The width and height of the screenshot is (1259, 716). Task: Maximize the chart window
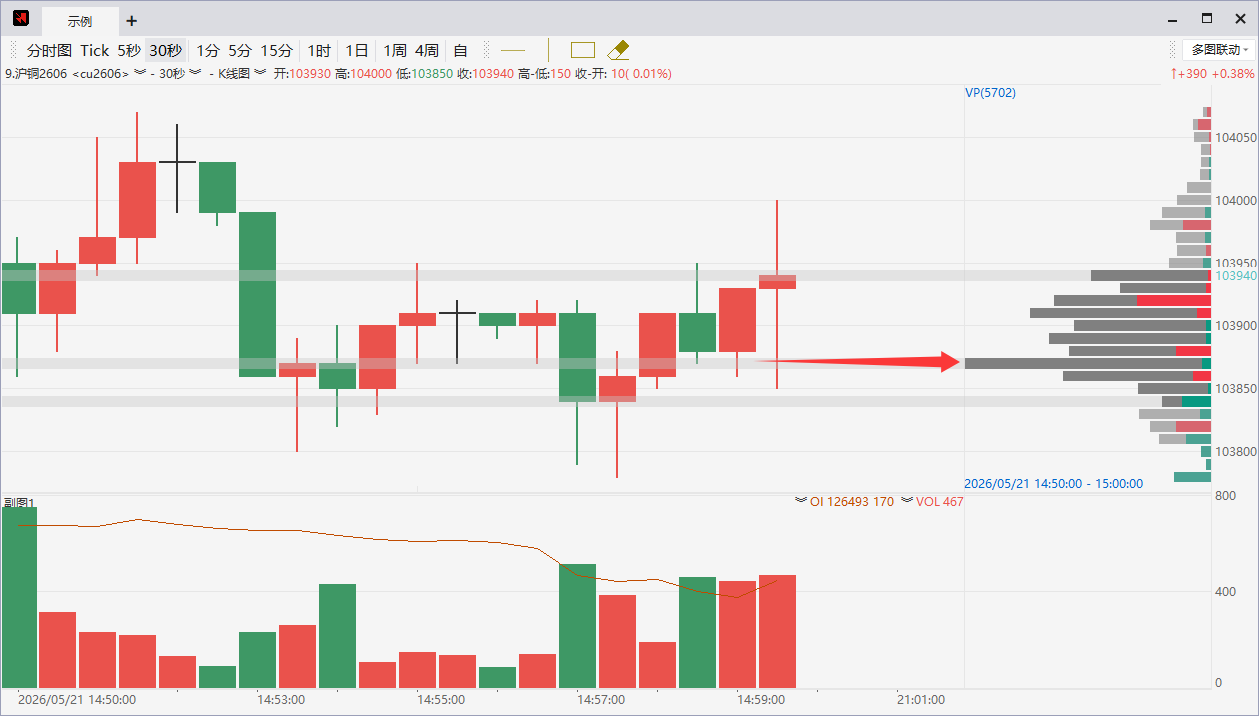1207,19
